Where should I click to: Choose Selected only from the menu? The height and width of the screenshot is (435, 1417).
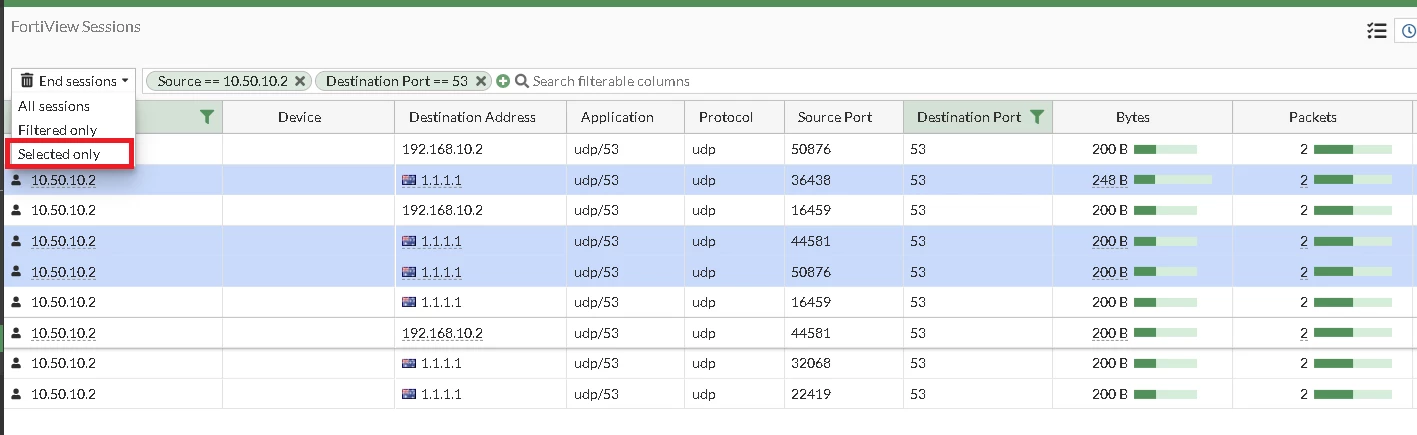click(59, 155)
